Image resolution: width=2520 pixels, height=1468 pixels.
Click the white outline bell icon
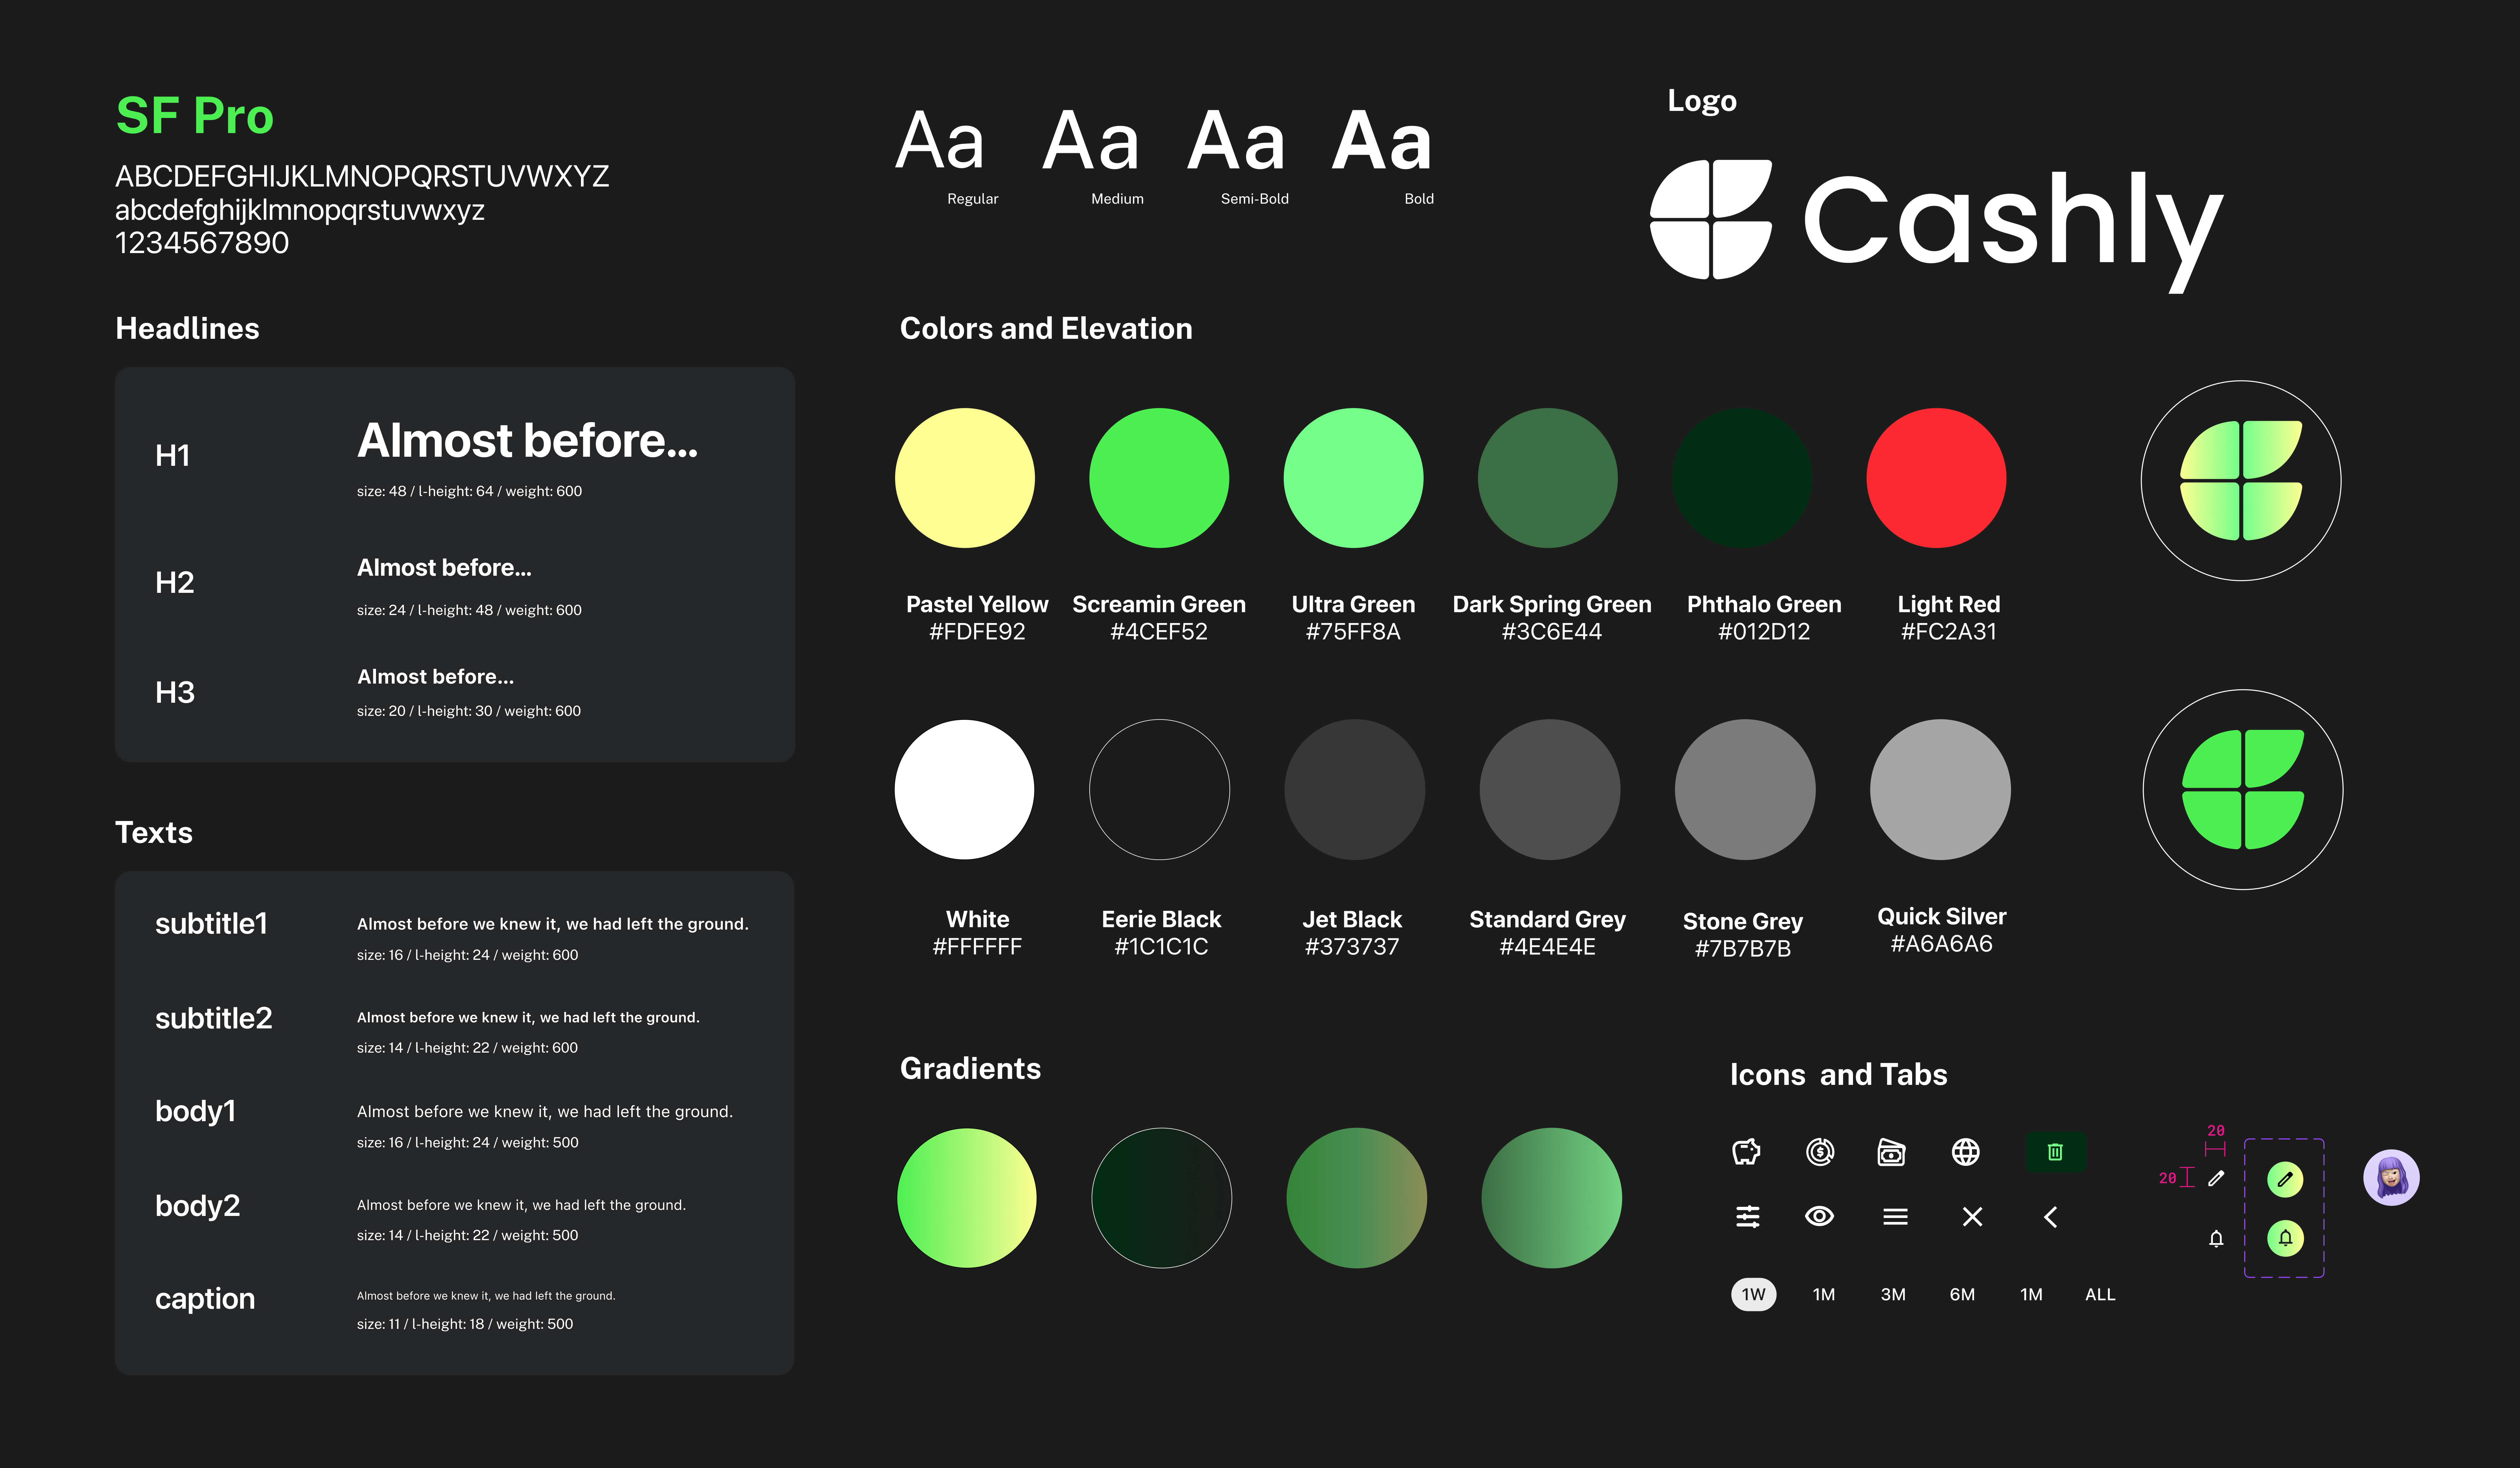[x=2216, y=1239]
